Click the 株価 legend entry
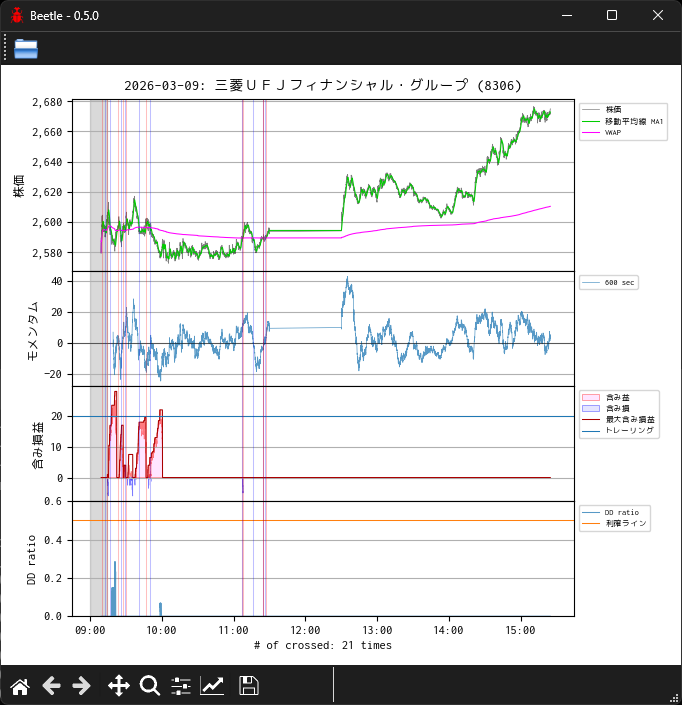 (602, 109)
